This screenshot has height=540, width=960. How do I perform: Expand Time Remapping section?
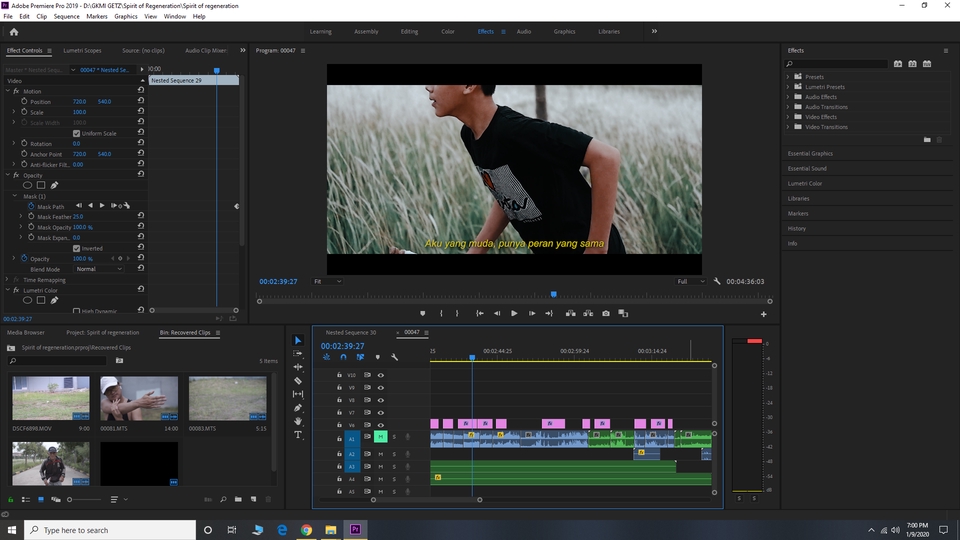(x=8, y=280)
